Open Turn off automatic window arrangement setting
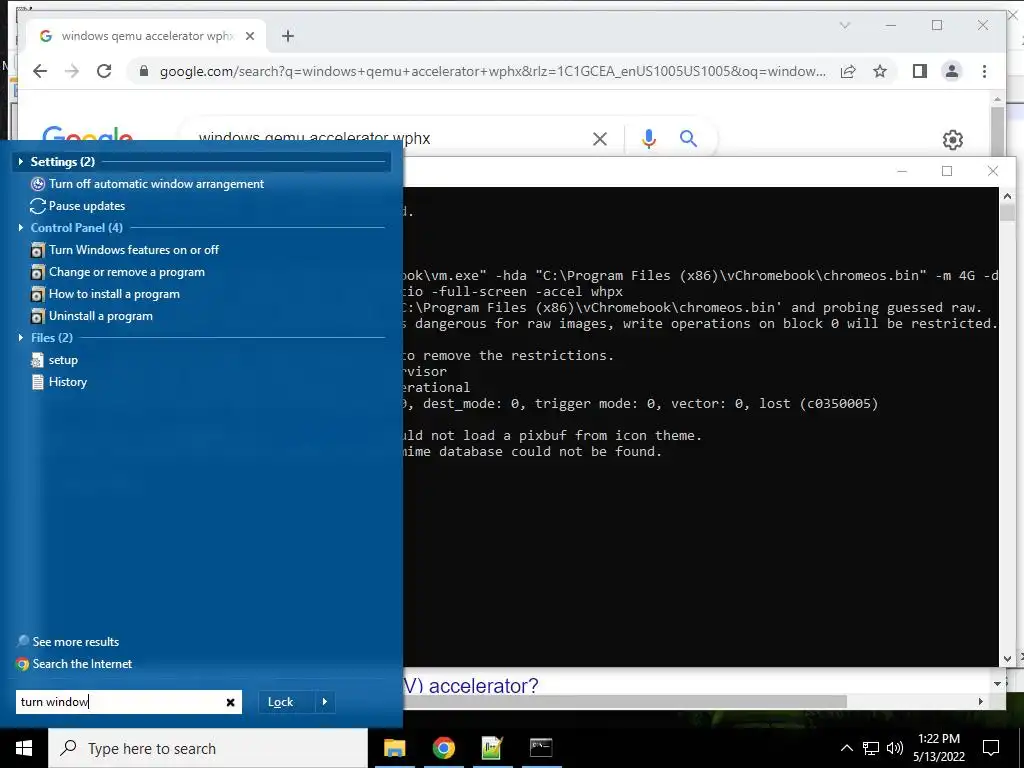Image resolution: width=1024 pixels, height=768 pixels. click(148, 184)
